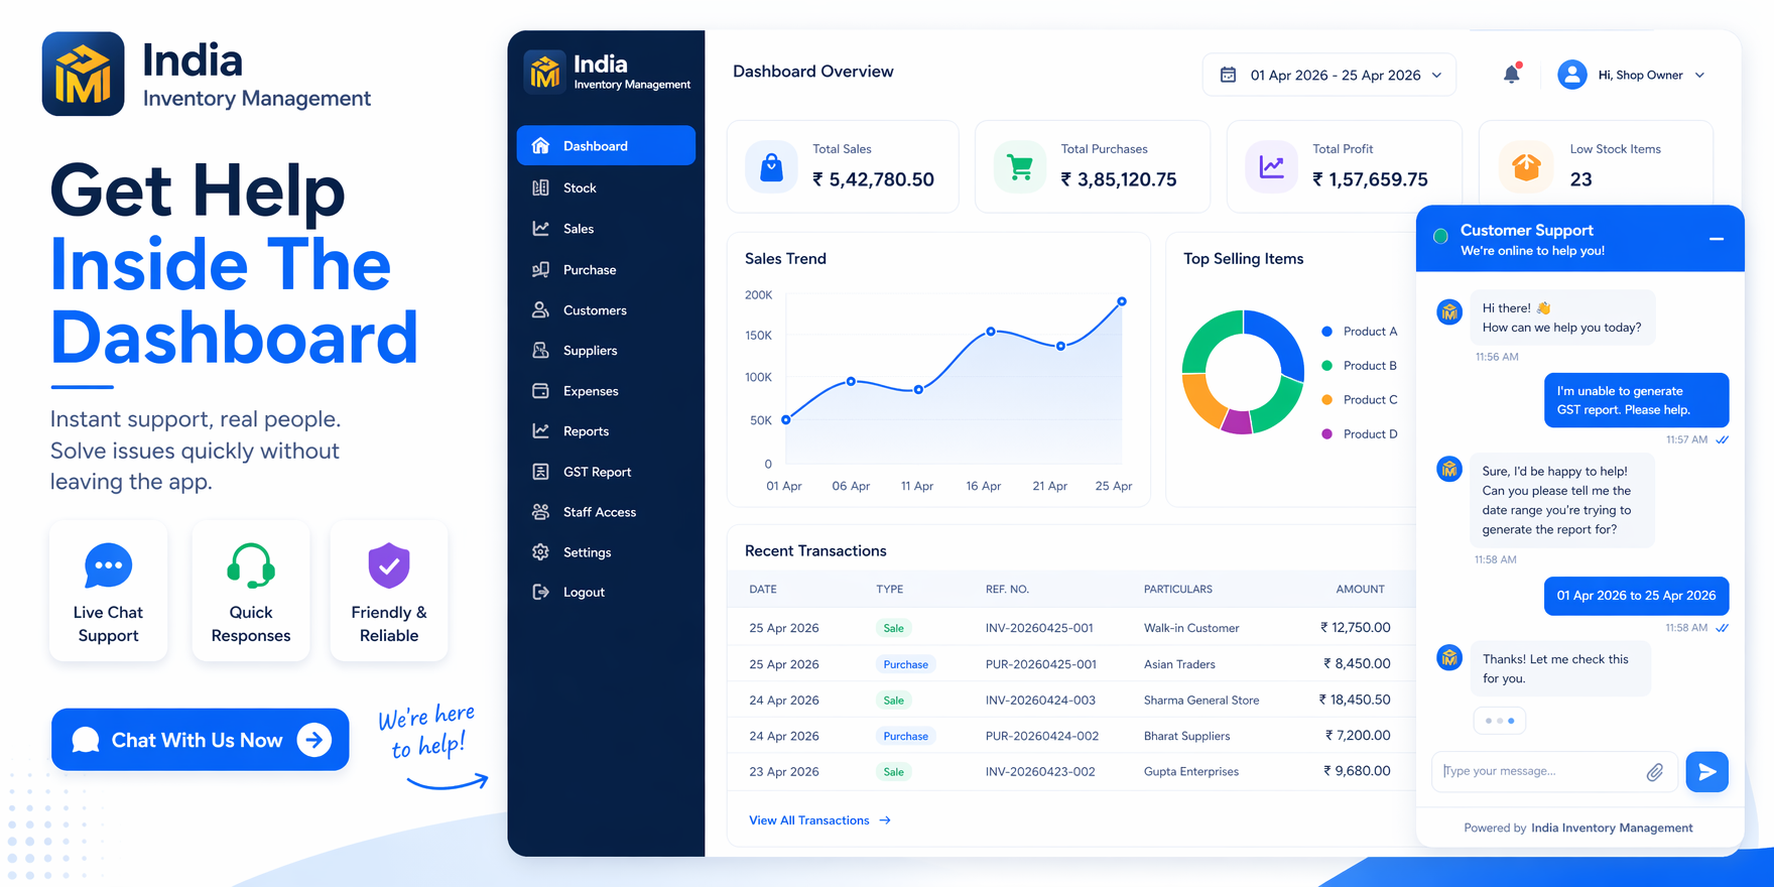
Task: Click the Total Profit chart icon
Action: tap(1271, 167)
